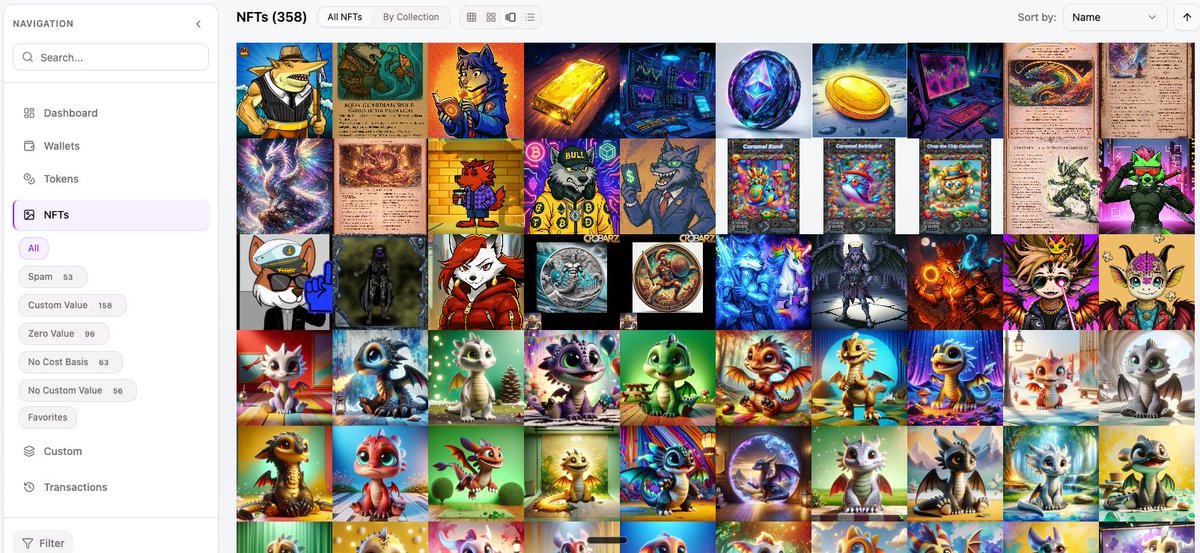The image size is (1200, 553).
Task: Open the gold bar NFT
Action: click(572, 90)
